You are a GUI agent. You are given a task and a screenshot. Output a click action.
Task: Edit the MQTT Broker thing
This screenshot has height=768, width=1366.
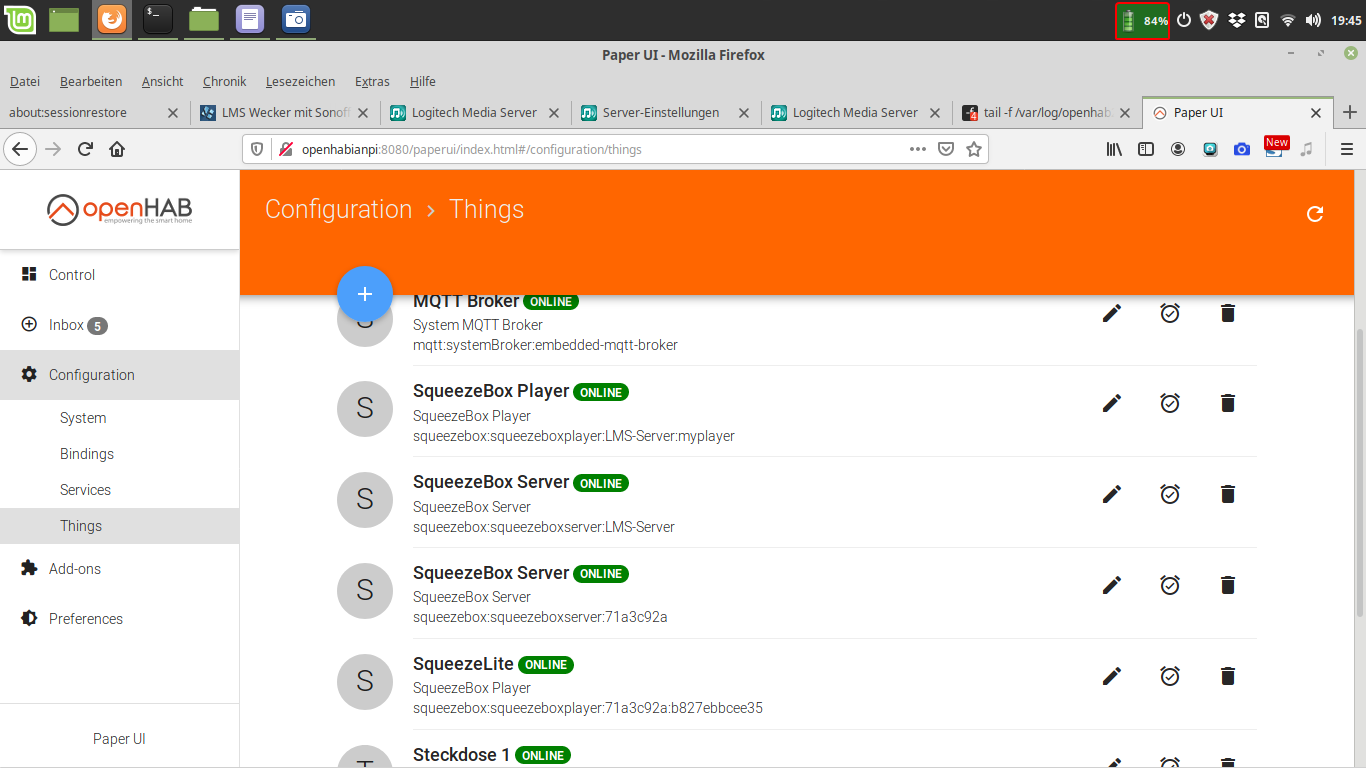point(1111,313)
